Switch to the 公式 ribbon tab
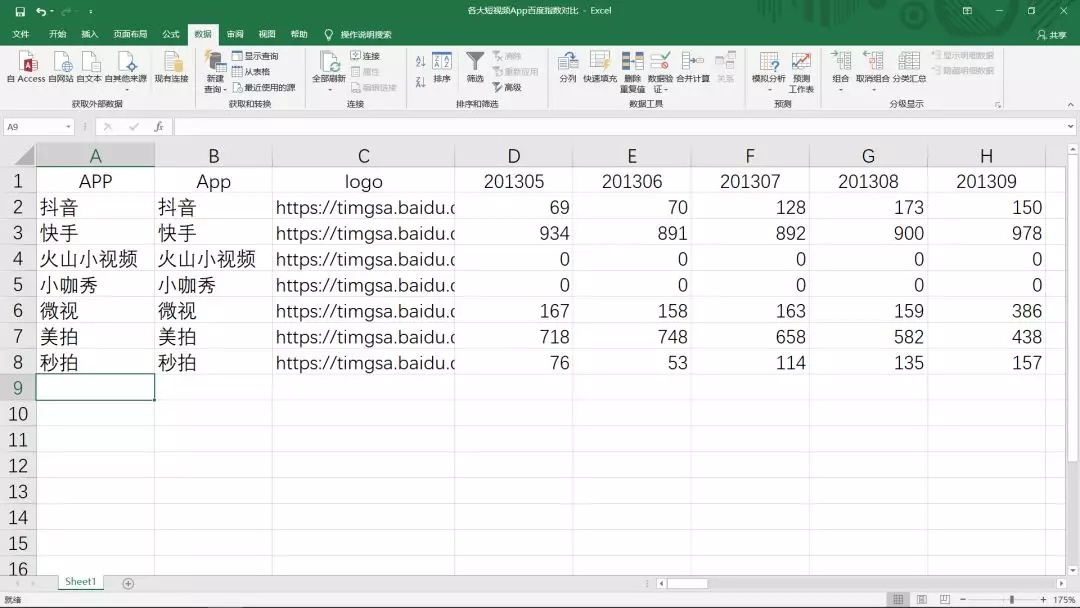 click(x=171, y=34)
